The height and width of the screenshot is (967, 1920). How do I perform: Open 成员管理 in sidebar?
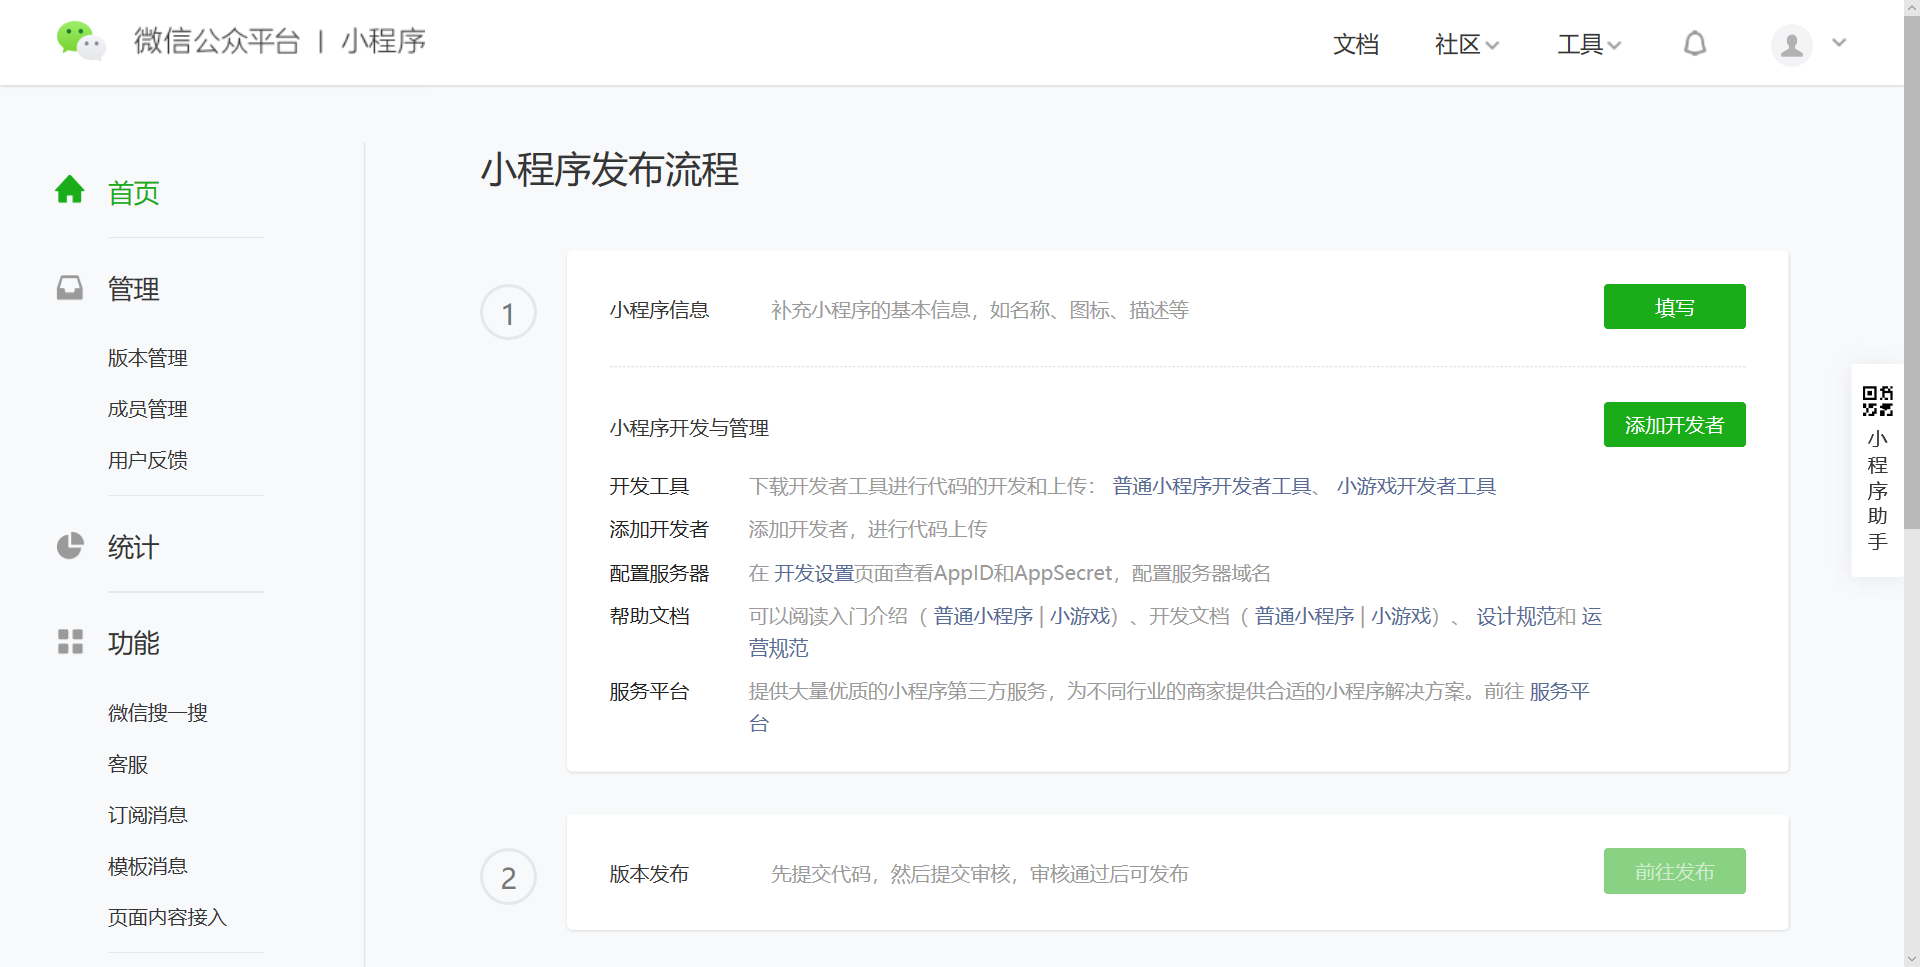pos(148,409)
